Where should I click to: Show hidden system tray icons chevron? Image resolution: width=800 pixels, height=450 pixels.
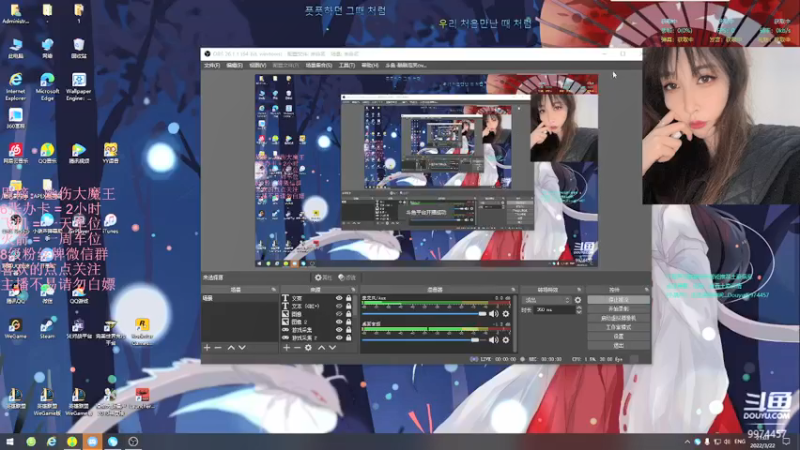coord(687,441)
